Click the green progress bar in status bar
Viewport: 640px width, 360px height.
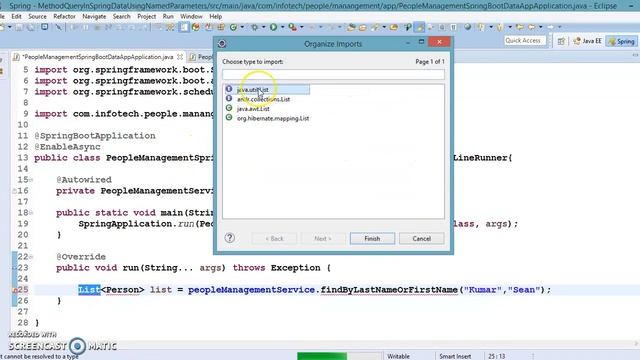point(322,356)
